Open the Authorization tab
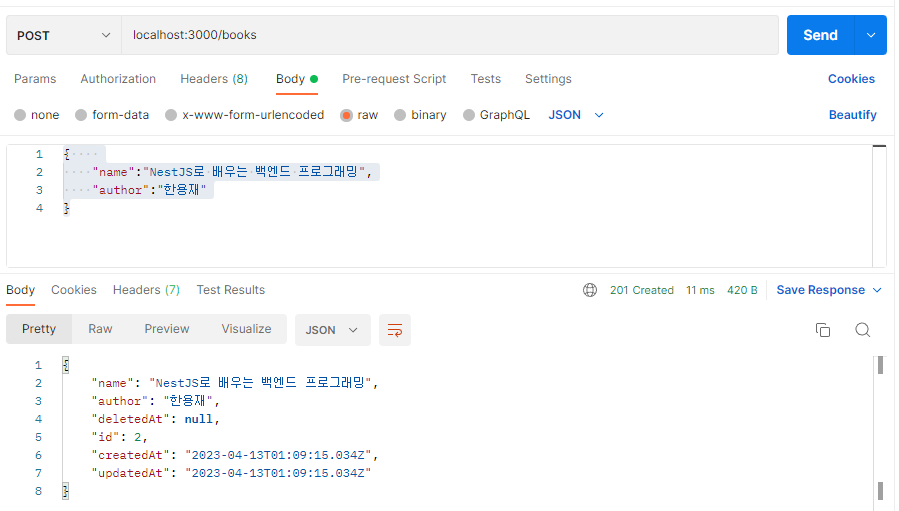 pyautogui.click(x=118, y=79)
